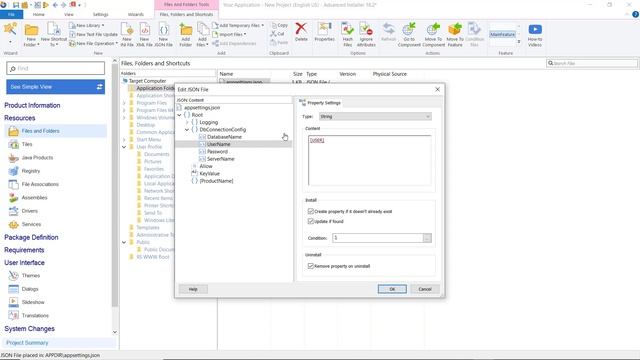This screenshot has width=640, height=360.
Task: Click the Copy ribbon item
Action: [x=280, y=25]
